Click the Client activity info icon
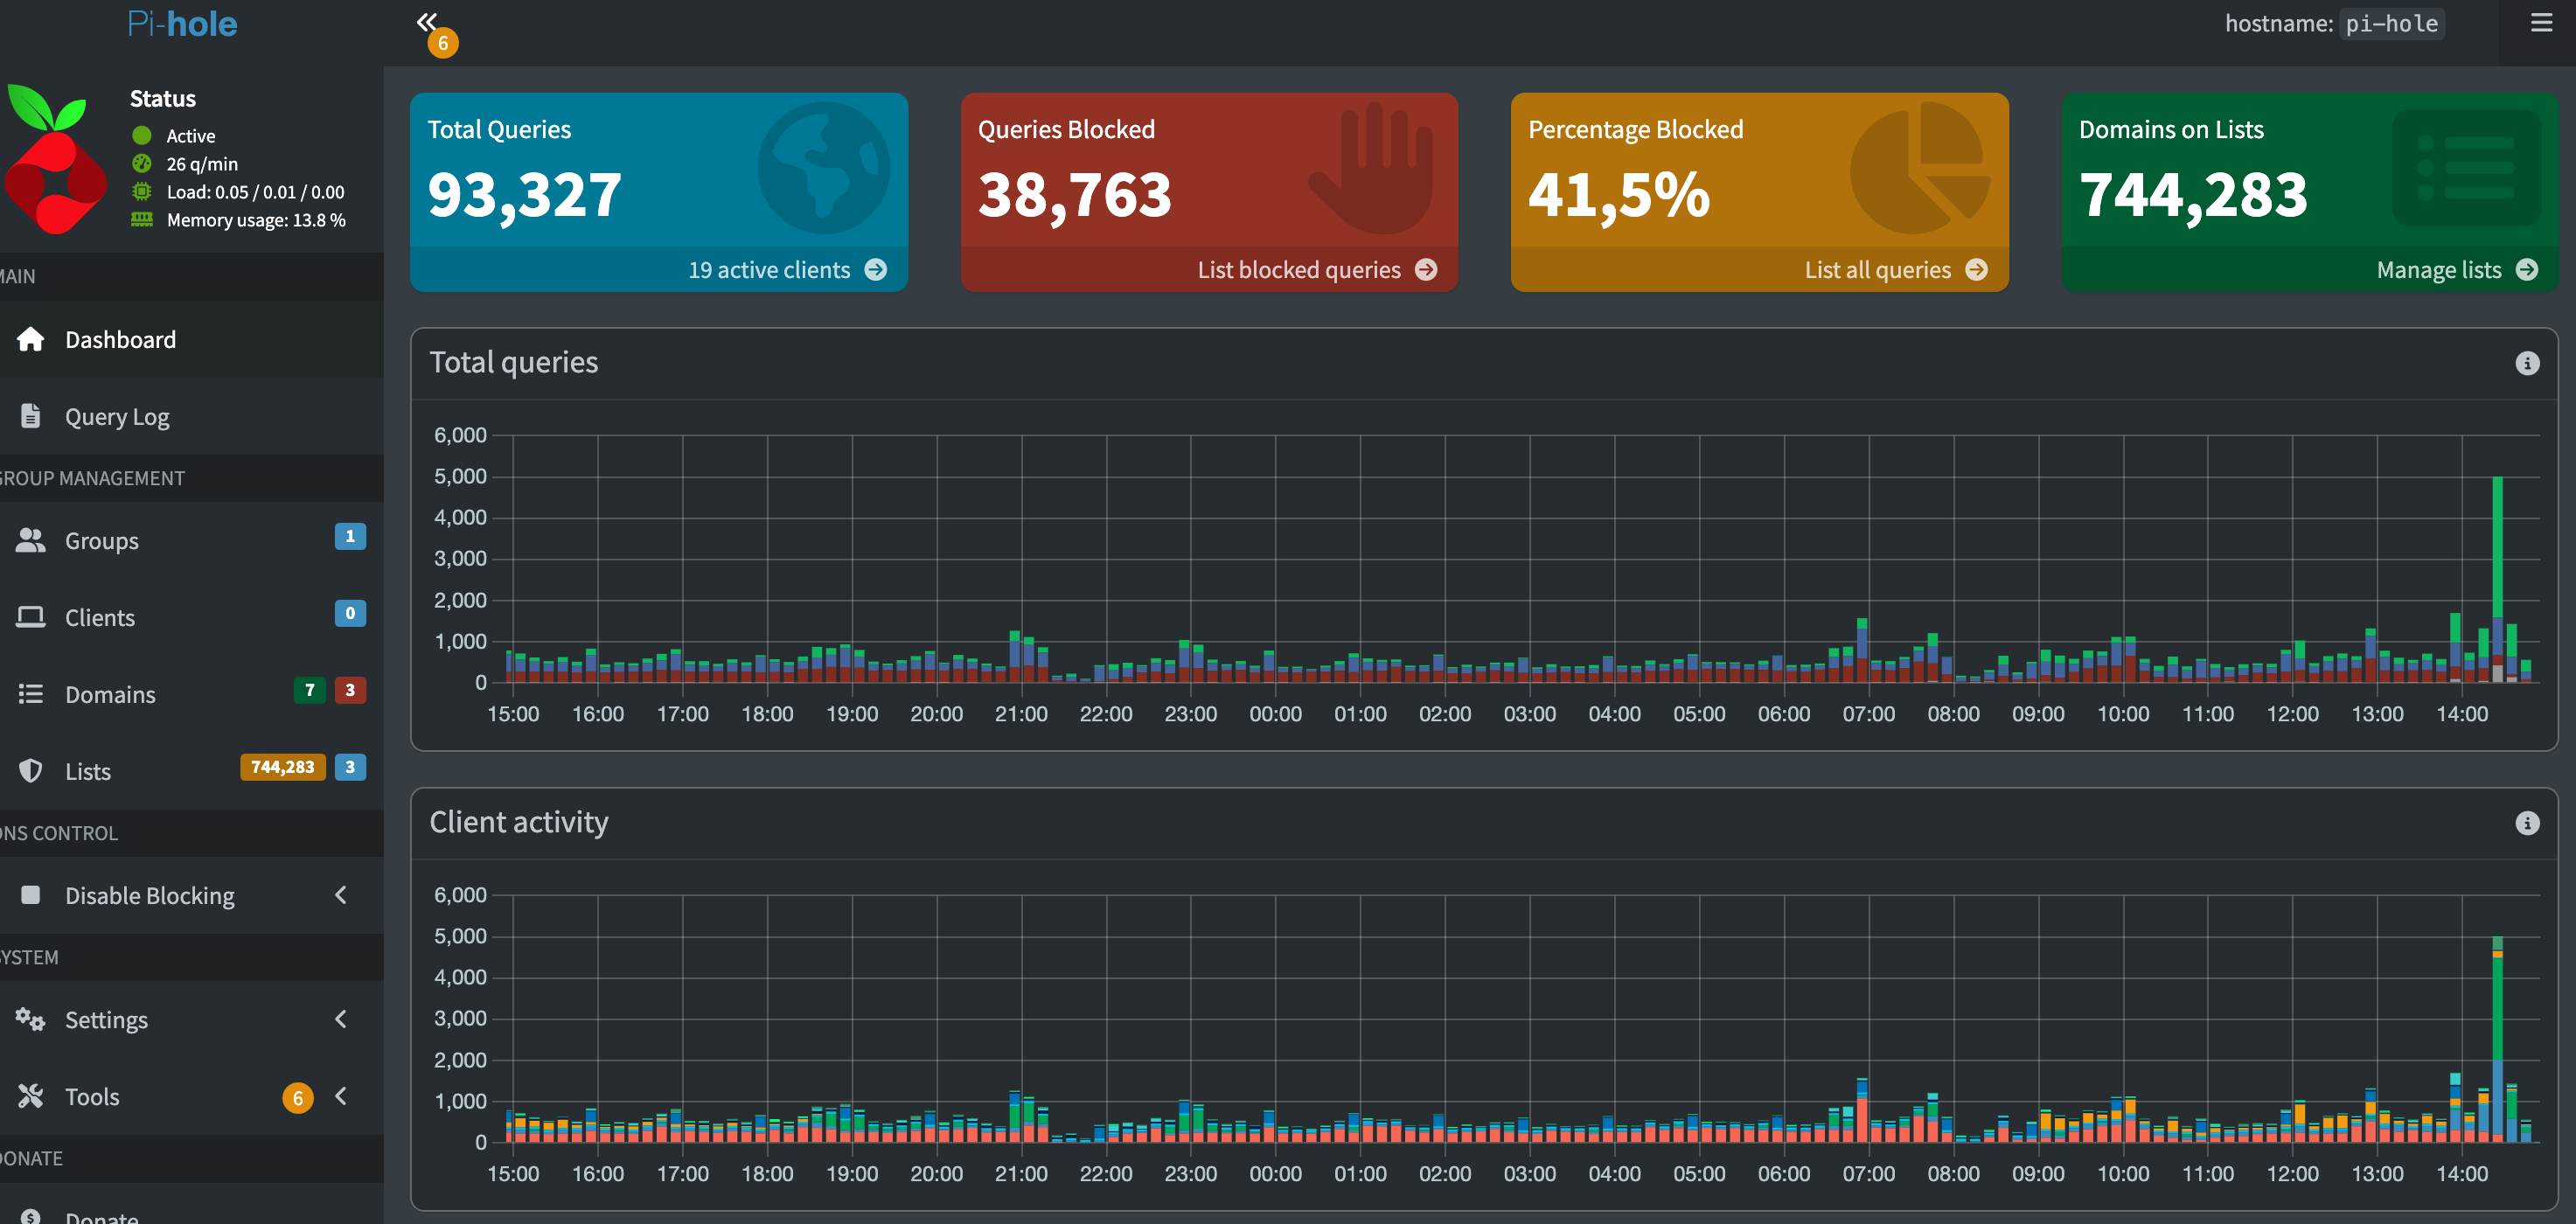The image size is (2576, 1224). pyautogui.click(x=2527, y=823)
